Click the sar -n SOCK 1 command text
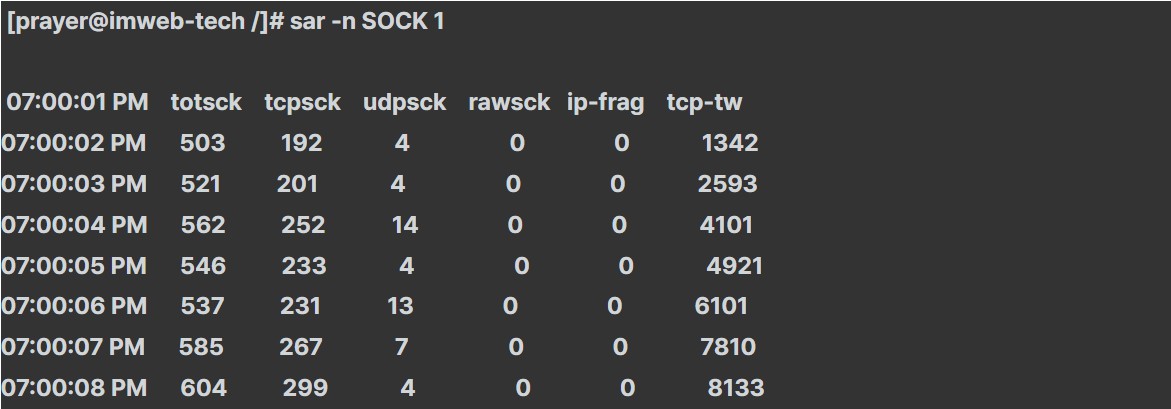 pyautogui.click(x=367, y=22)
